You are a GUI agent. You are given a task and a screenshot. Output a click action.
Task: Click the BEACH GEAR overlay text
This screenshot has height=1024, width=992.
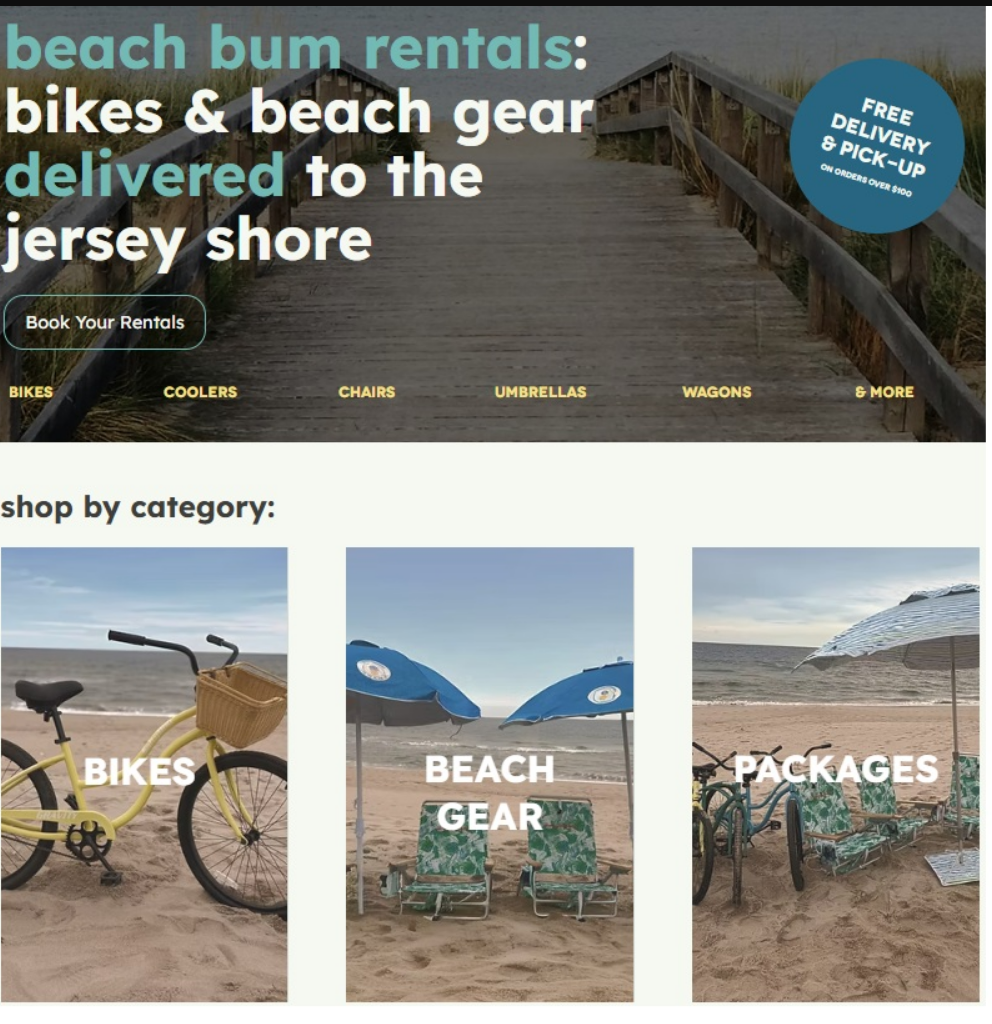point(490,793)
